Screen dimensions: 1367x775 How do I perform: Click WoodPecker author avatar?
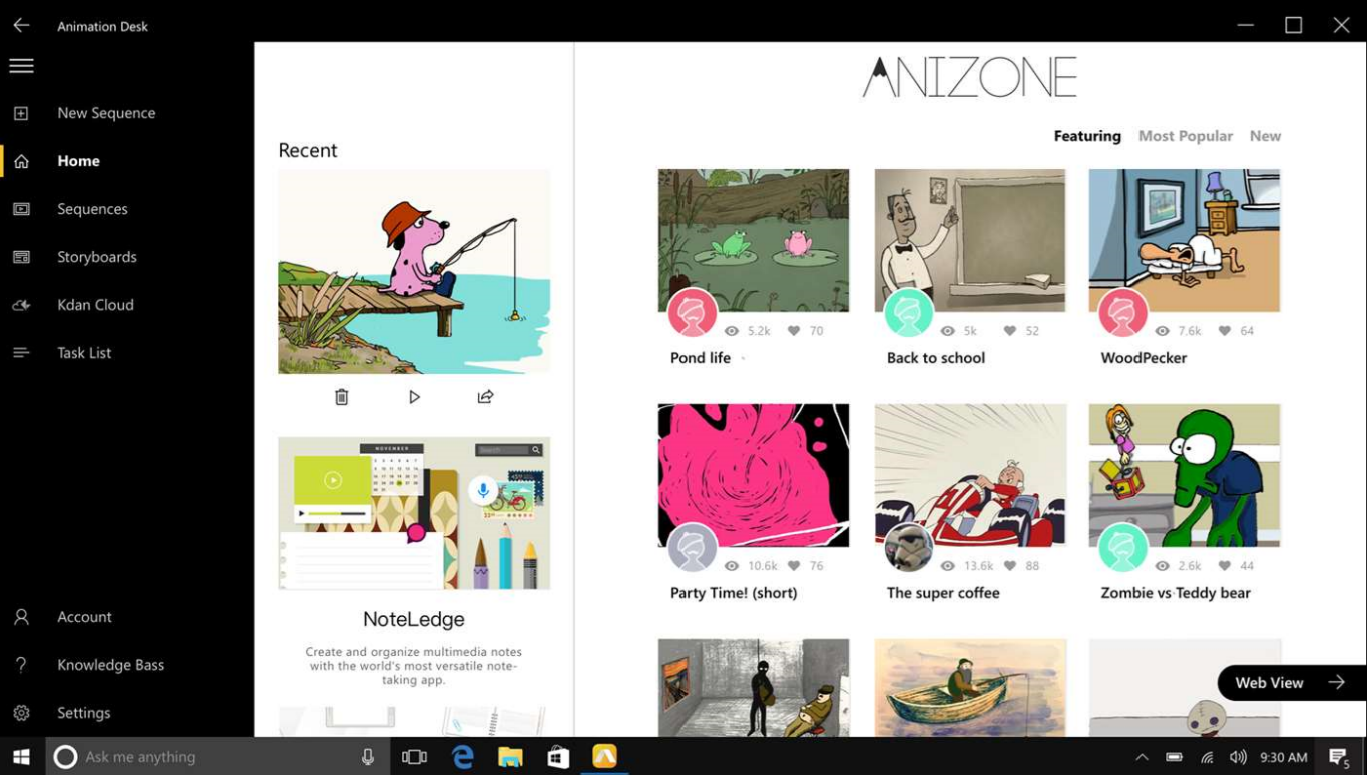pyautogui.click(x=1123, y=312)
